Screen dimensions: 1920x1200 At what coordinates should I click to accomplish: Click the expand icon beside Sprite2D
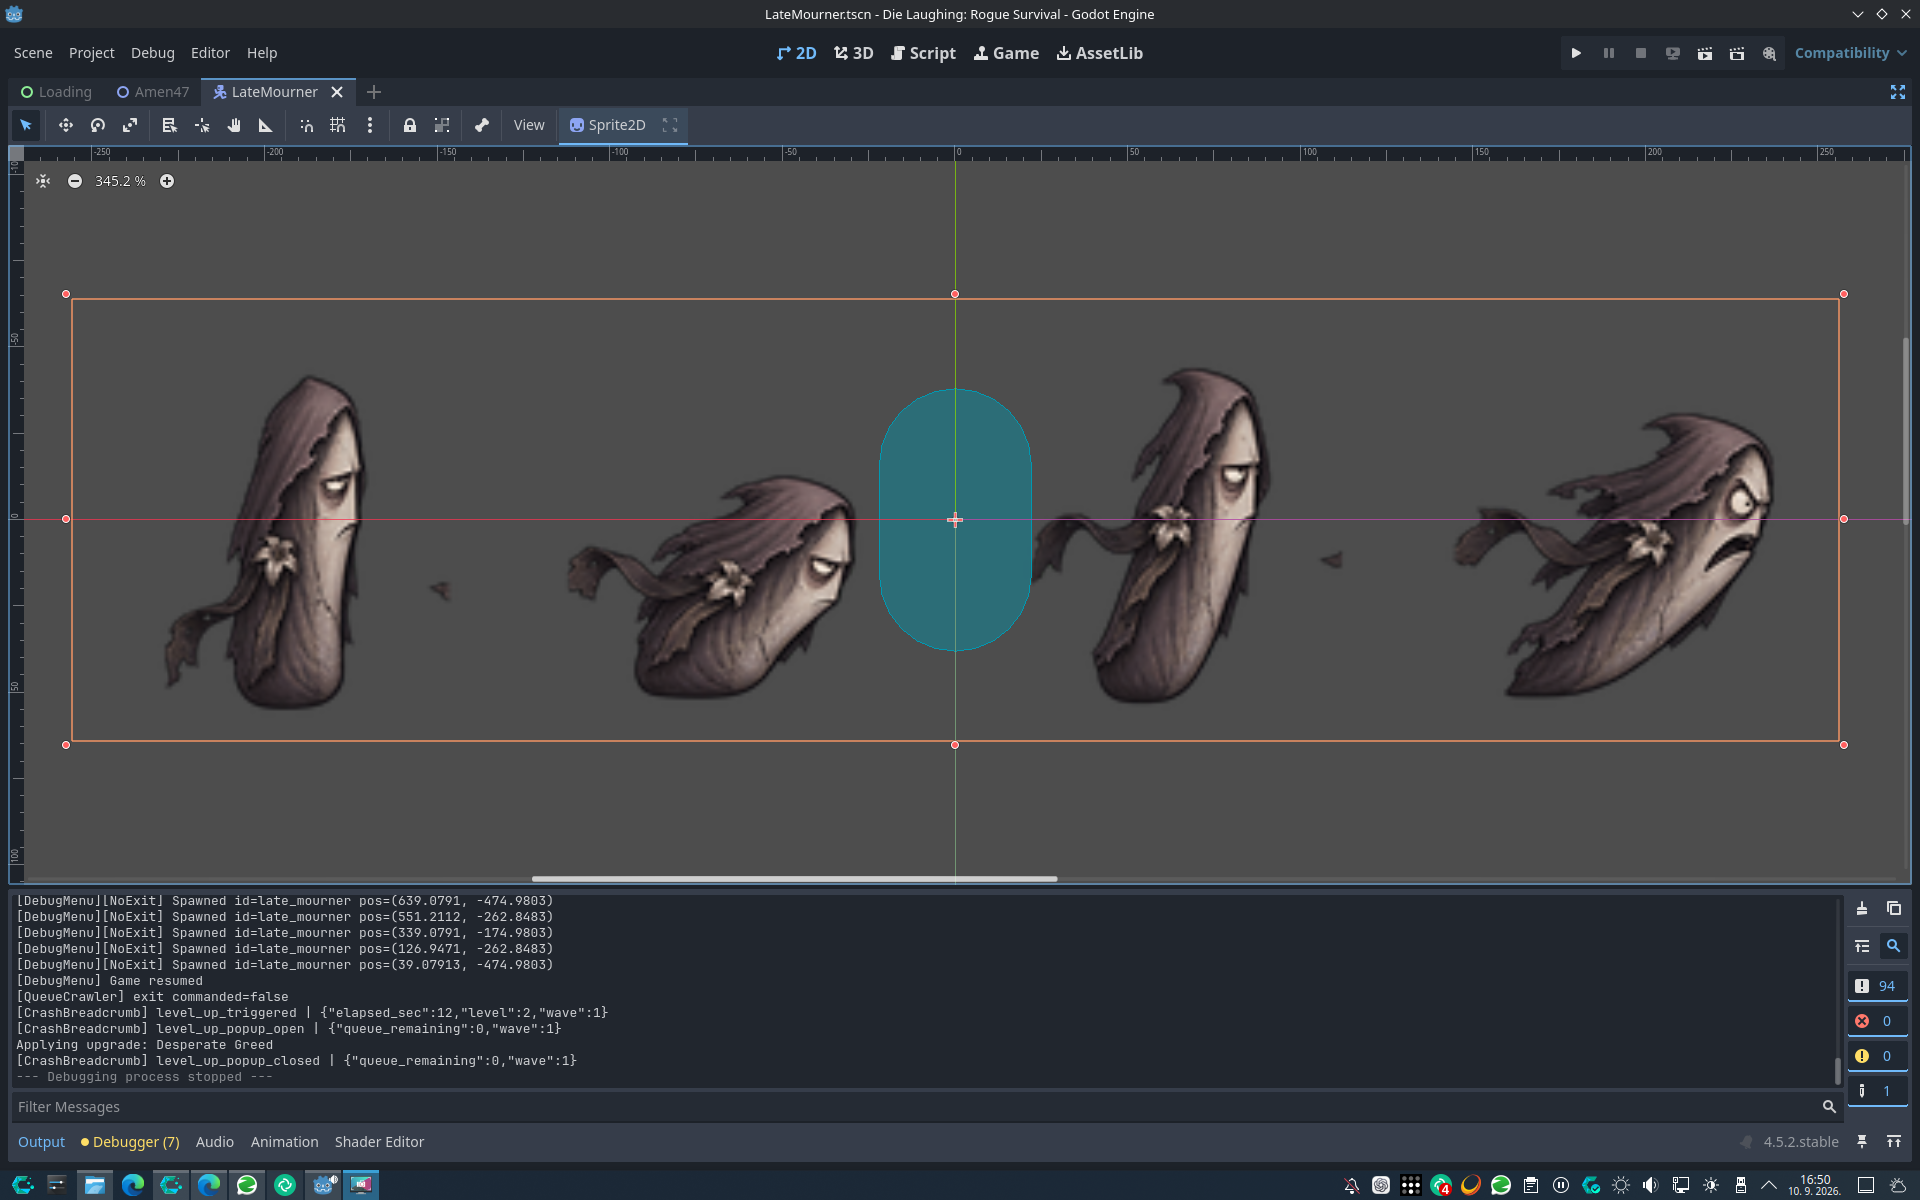pos(670,125)
